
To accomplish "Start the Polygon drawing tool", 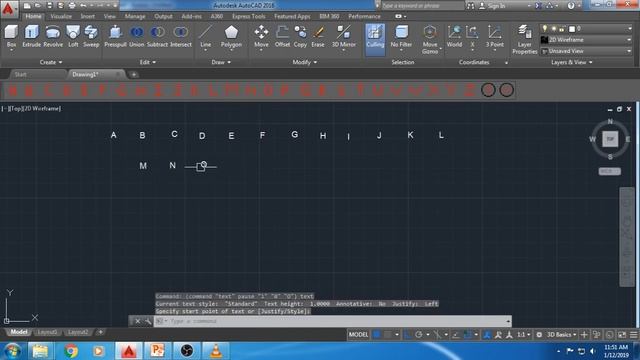I will 231,37.
